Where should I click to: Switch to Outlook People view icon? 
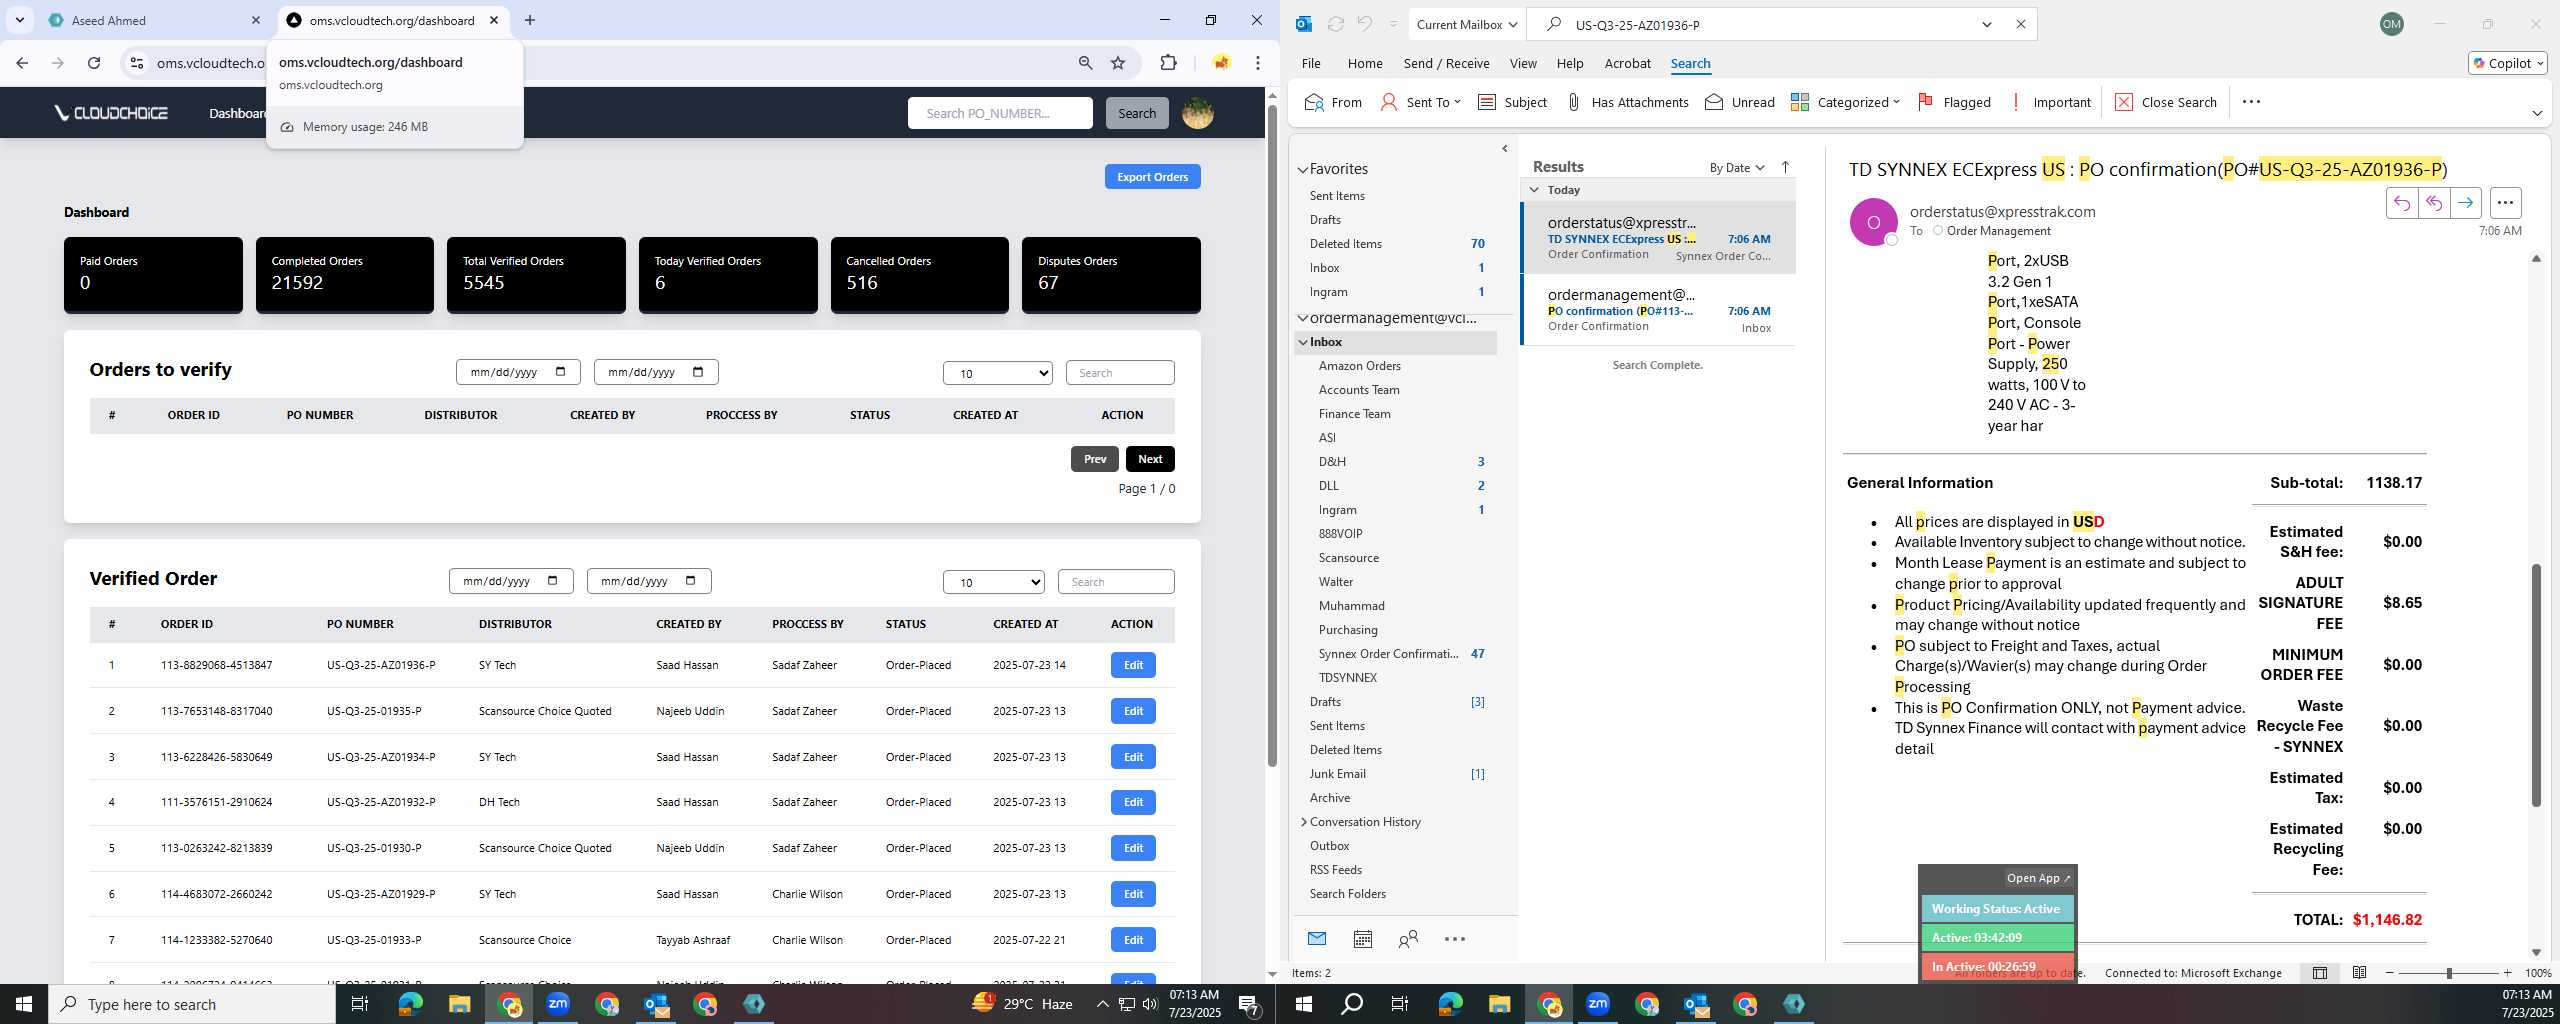[1408, 939]
